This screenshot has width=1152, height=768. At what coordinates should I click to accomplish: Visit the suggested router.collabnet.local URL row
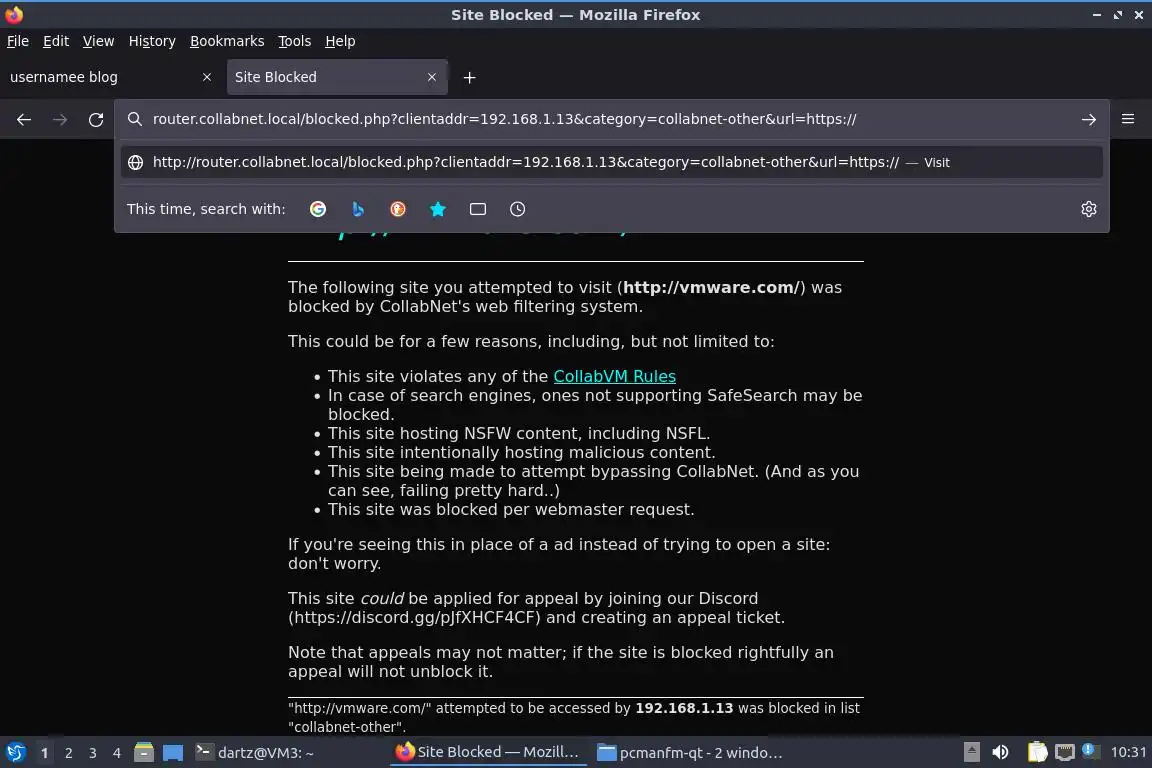coord(611,162)
